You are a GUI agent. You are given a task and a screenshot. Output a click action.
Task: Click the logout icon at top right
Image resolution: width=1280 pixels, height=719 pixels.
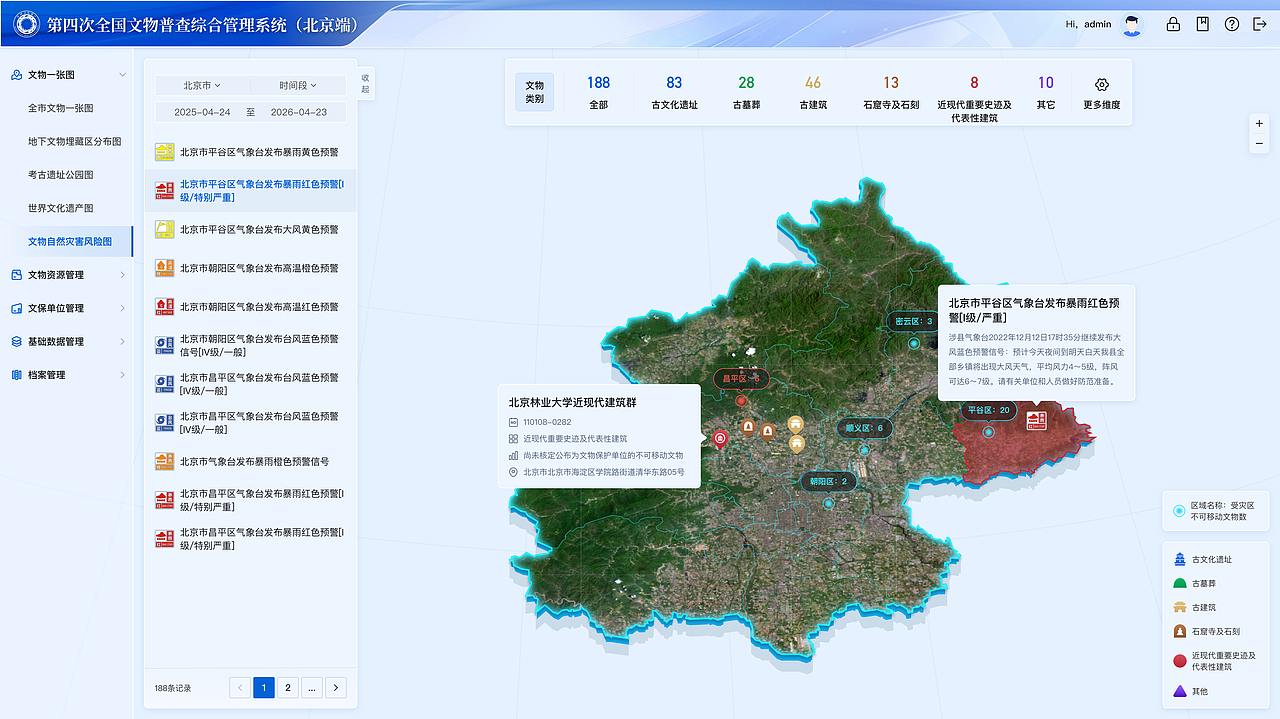click(1261, 24)
